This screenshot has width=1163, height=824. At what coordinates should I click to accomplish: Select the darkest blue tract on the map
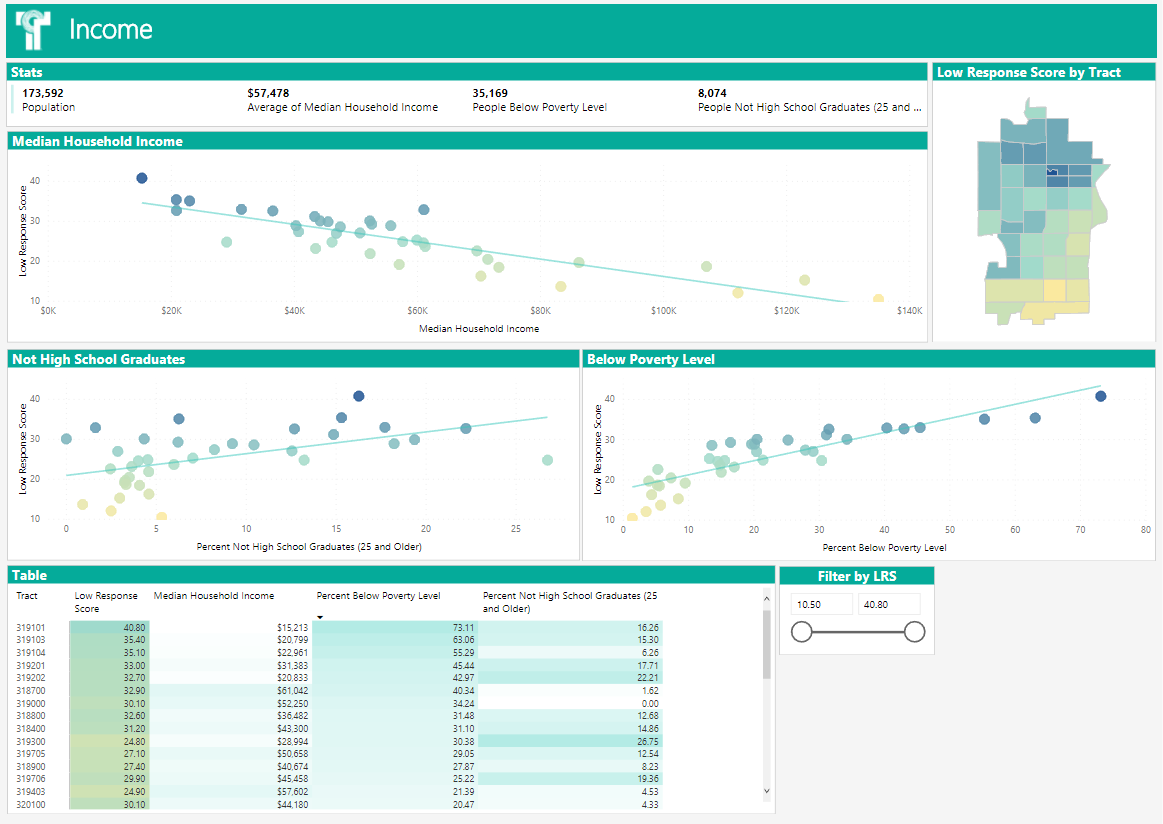pyautogui.click(x=1052, y=171)
